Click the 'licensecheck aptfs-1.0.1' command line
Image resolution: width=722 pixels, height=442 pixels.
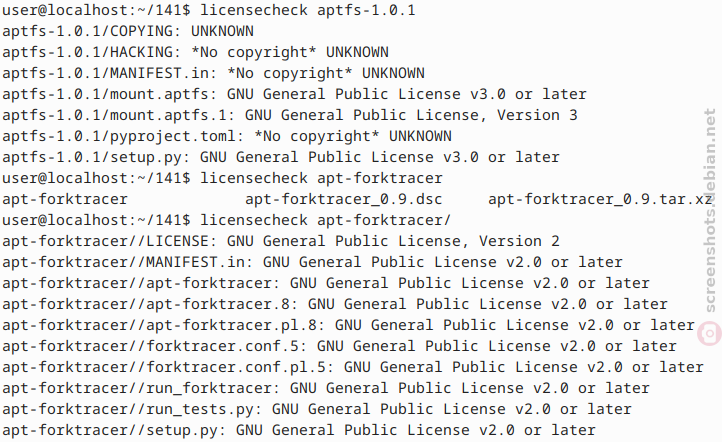coord(209,10)
